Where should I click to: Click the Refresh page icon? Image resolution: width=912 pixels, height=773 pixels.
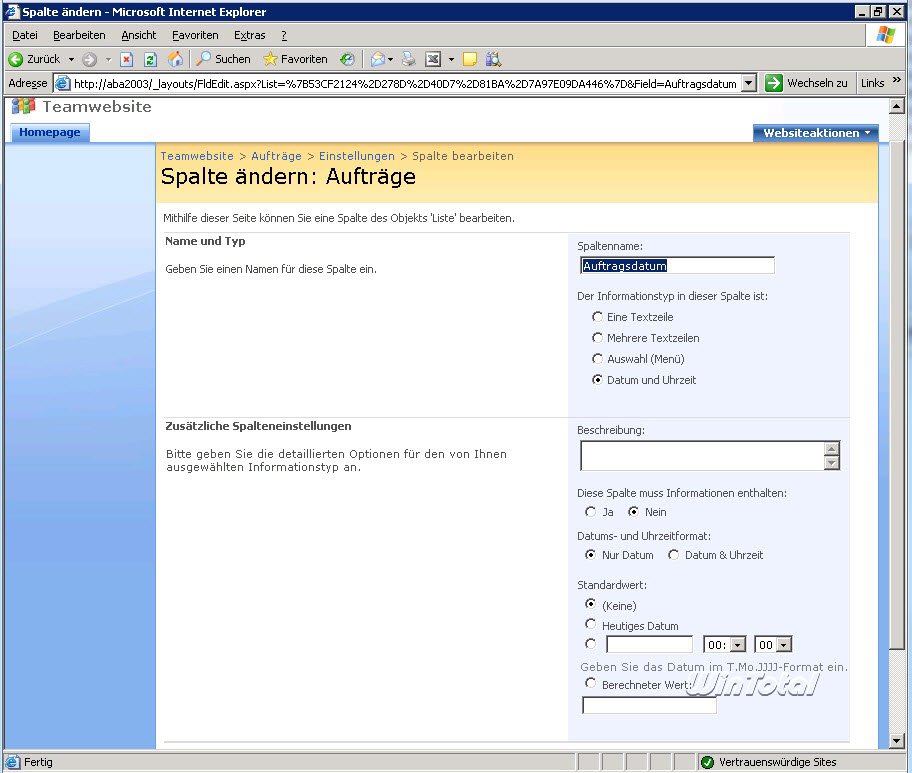(x=151, y=59)
